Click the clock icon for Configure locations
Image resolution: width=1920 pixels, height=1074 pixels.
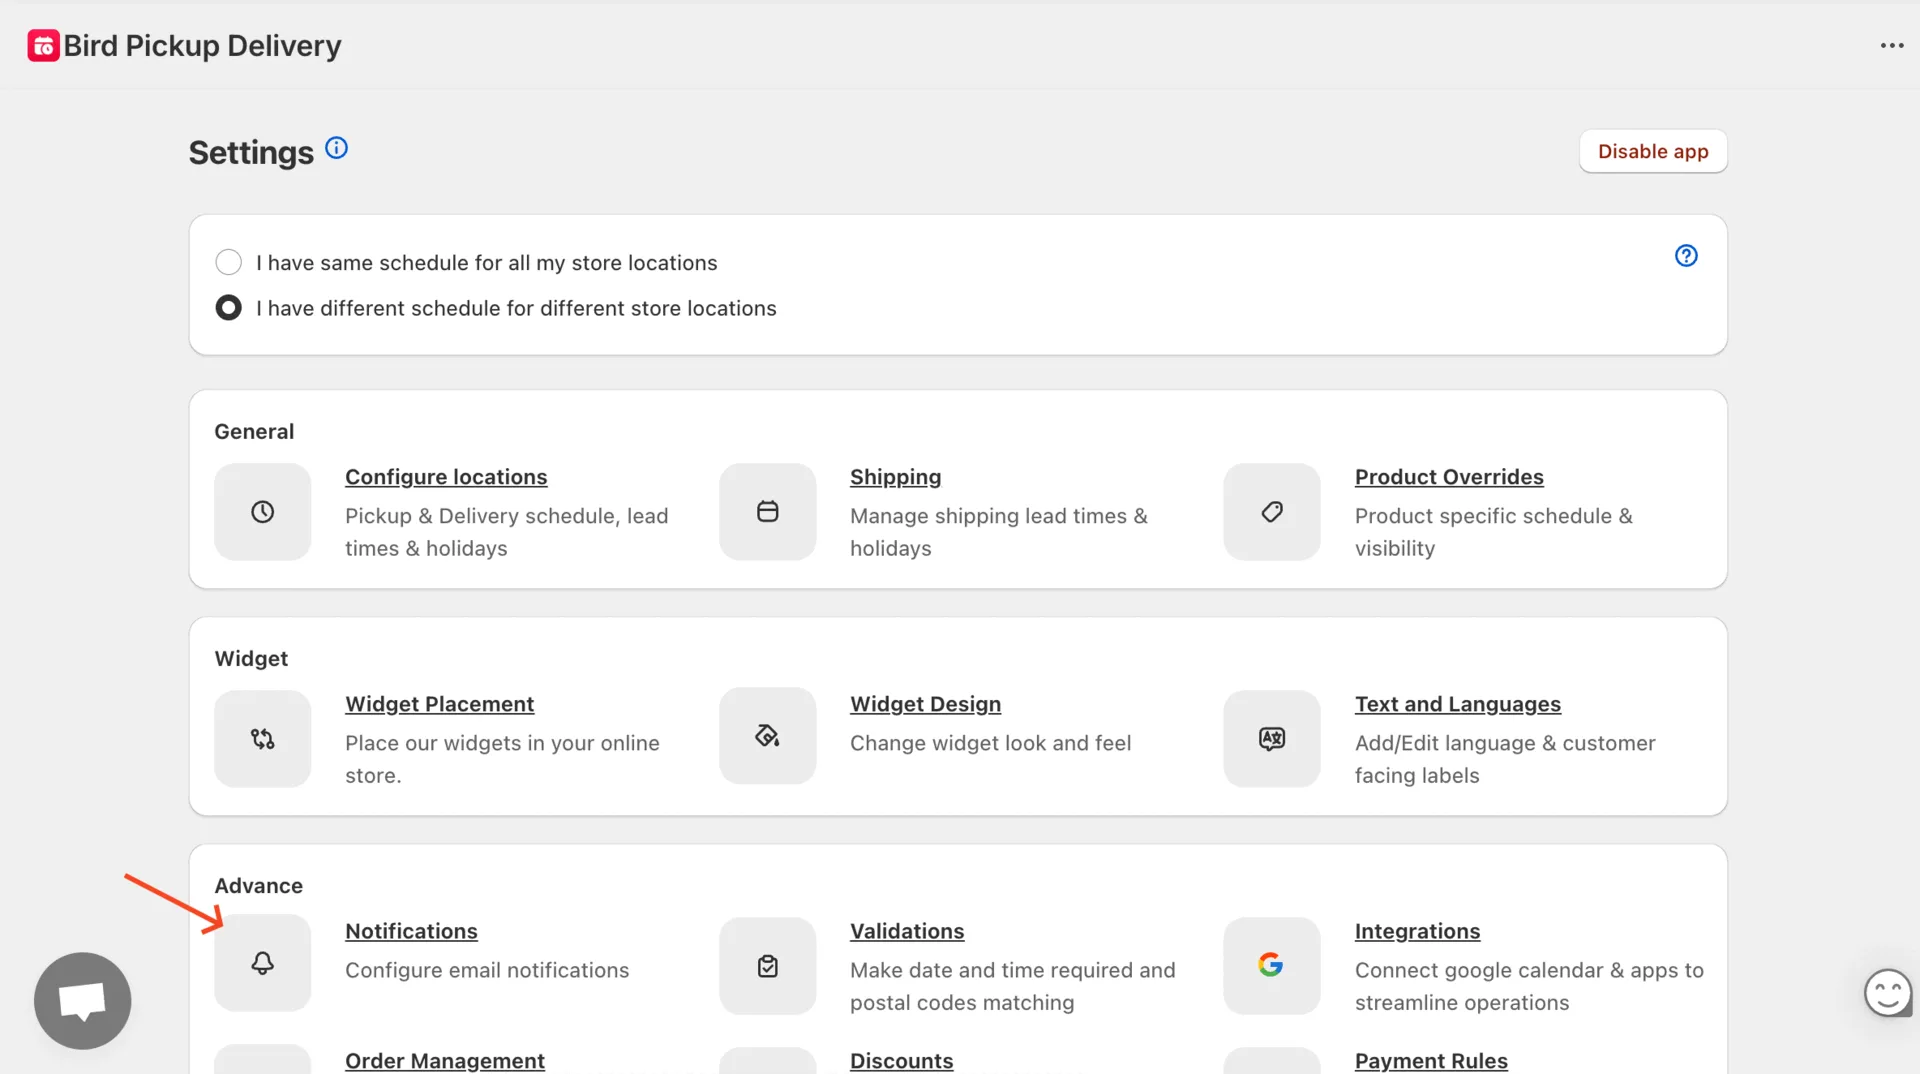click(262, 512)
